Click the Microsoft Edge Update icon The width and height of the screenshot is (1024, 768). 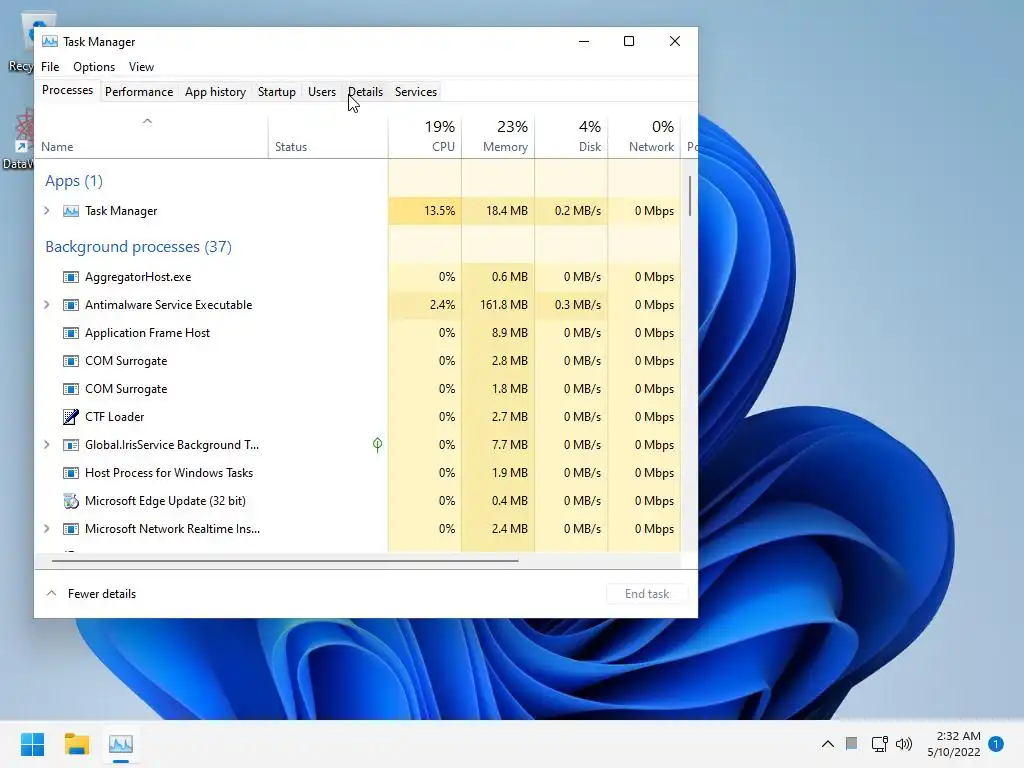tap(71, 501)
